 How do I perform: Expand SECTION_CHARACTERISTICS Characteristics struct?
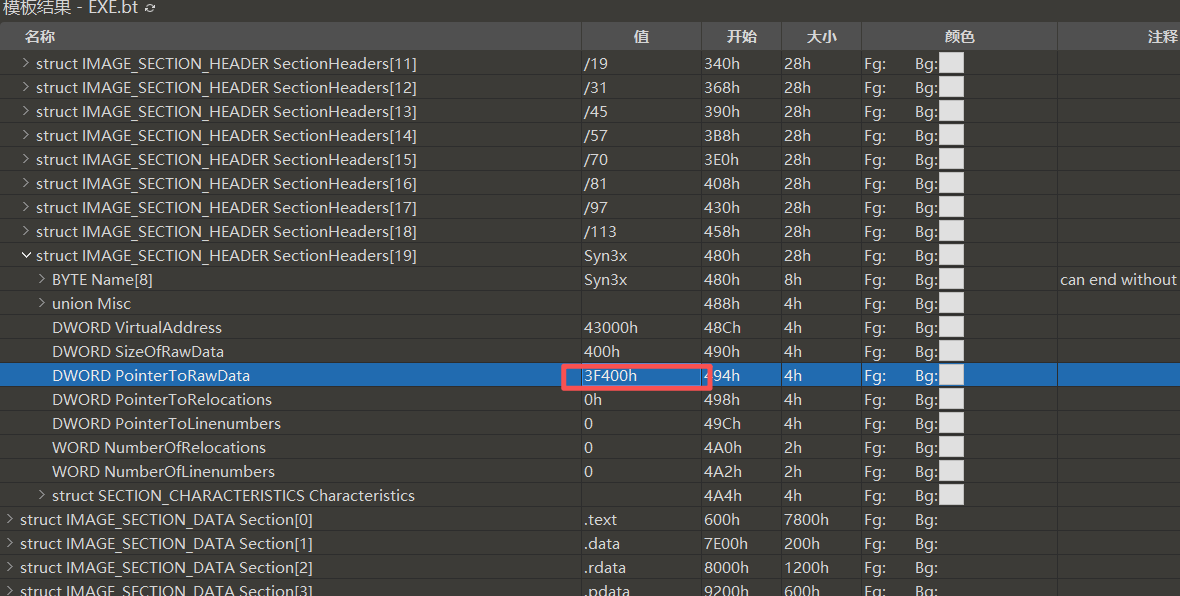(42, 495)
